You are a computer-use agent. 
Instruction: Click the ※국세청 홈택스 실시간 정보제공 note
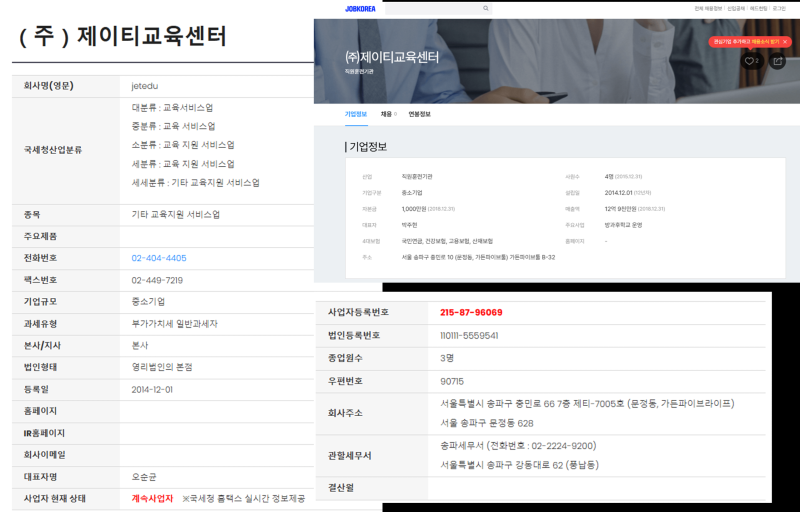click(244, 498)
